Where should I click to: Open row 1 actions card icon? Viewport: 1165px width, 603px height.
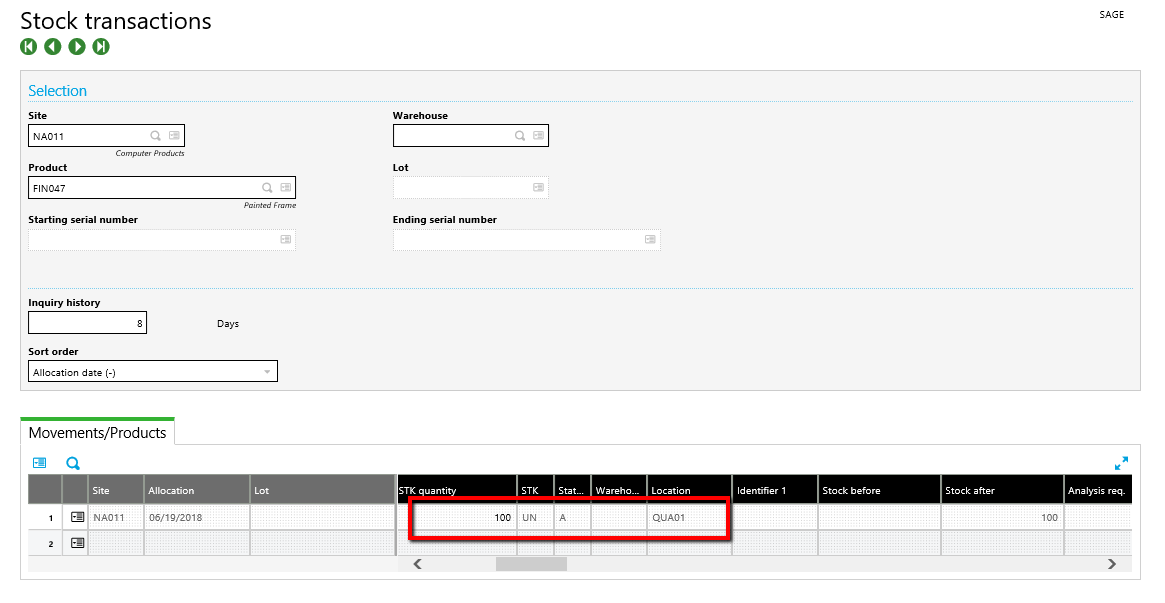77,517
